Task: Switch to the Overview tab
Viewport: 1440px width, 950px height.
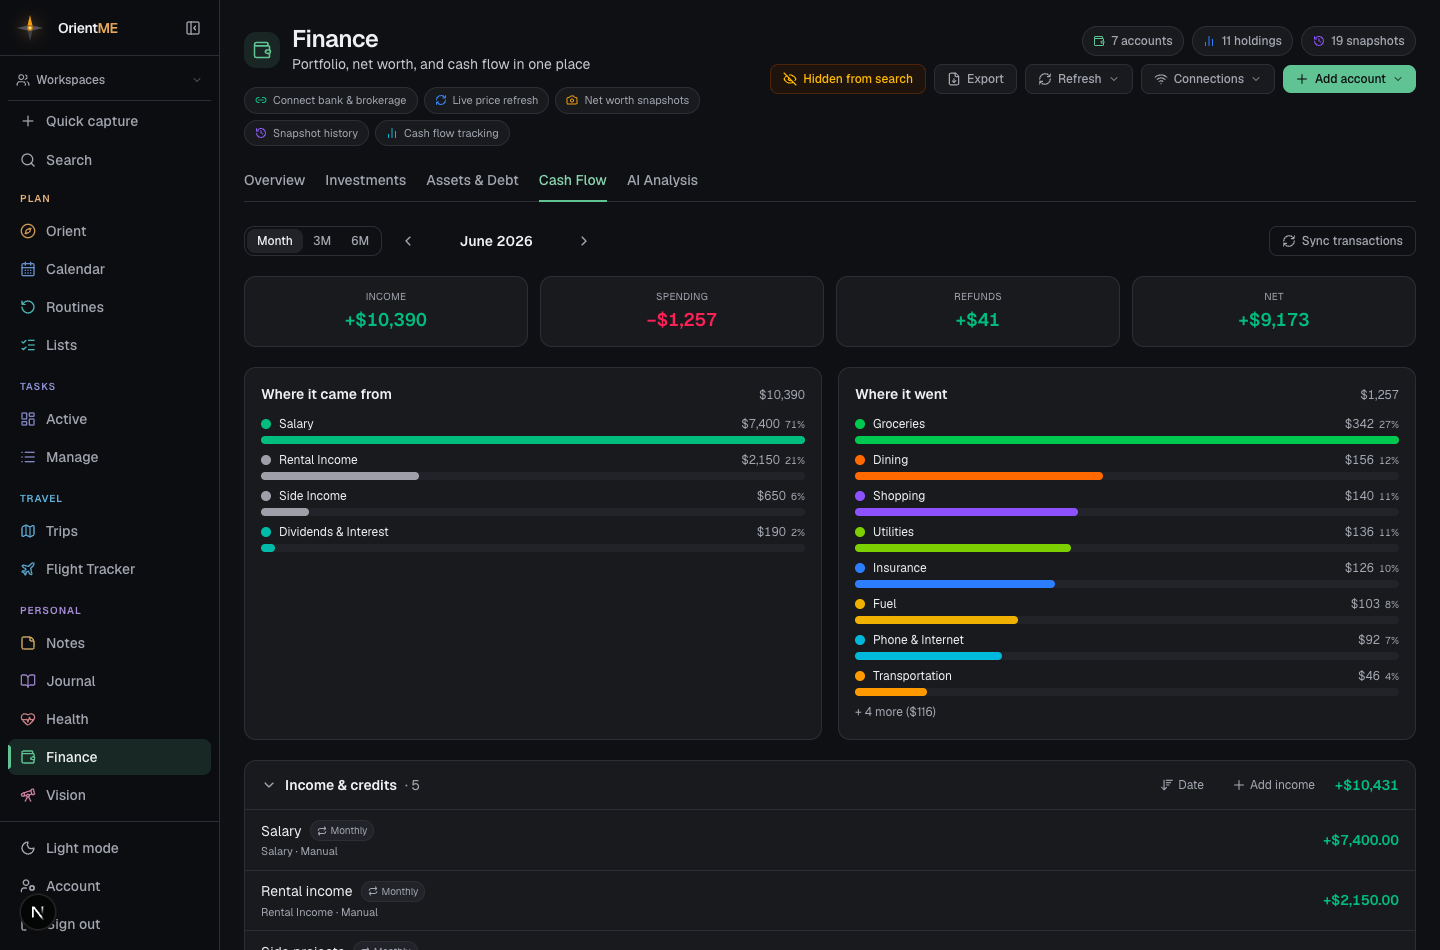Action: point(274,181)
